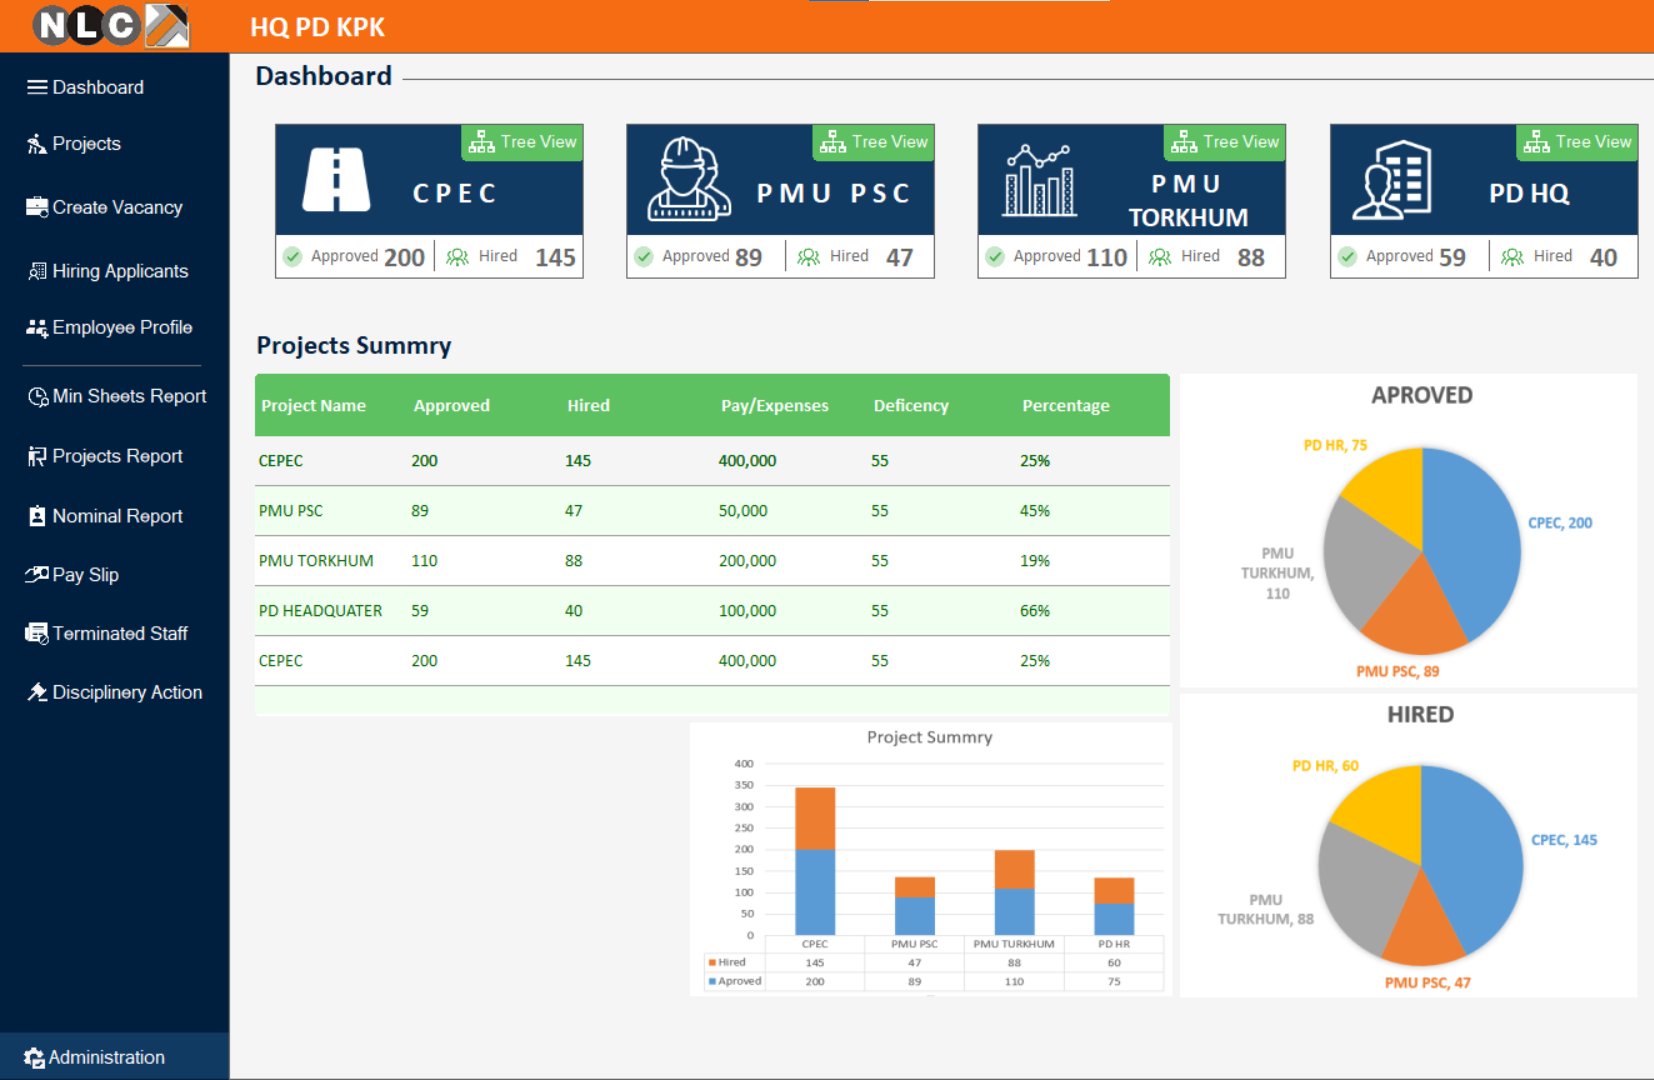Screen dimensions: 1654x1080
Task: Click the Approved checkmark on CPEC card
Action: click(x=293, y=257)
